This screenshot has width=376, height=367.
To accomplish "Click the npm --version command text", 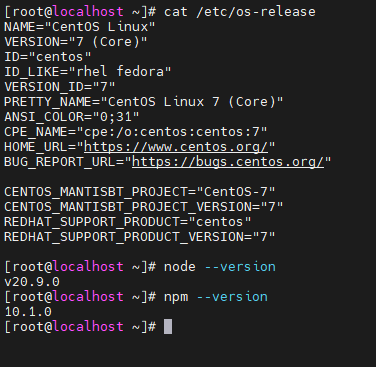I will click(x=216, y=297).
